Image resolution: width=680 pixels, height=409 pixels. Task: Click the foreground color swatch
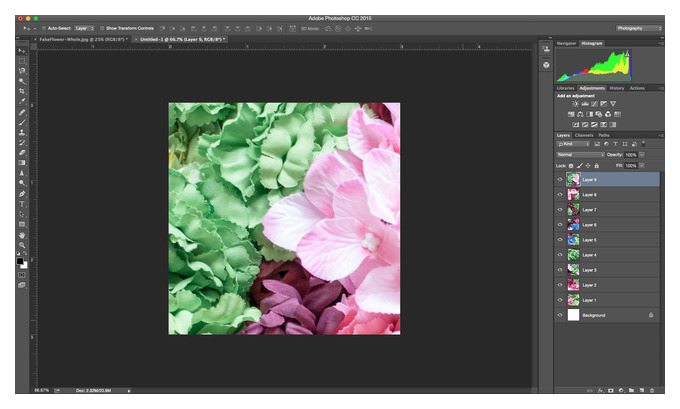(20, 261)
